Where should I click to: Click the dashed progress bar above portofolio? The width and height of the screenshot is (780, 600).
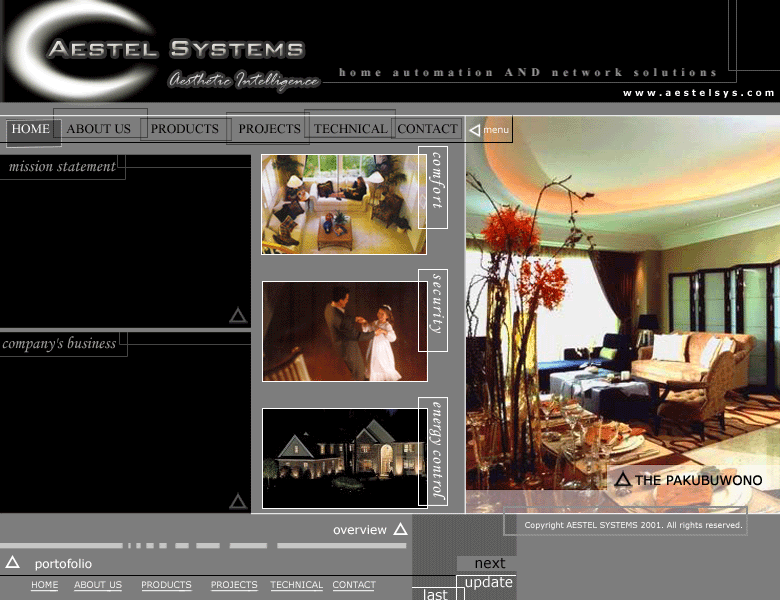pos(200,546)
